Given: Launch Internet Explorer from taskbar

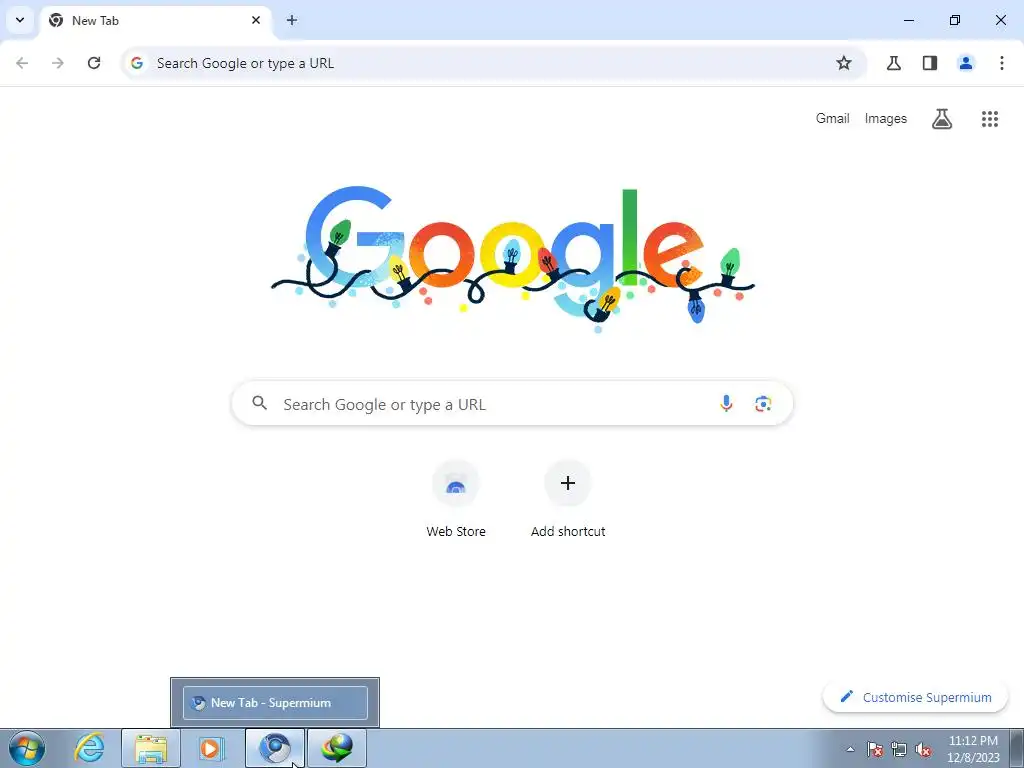Looking at the screenshot, I should [x=89, y=748].
